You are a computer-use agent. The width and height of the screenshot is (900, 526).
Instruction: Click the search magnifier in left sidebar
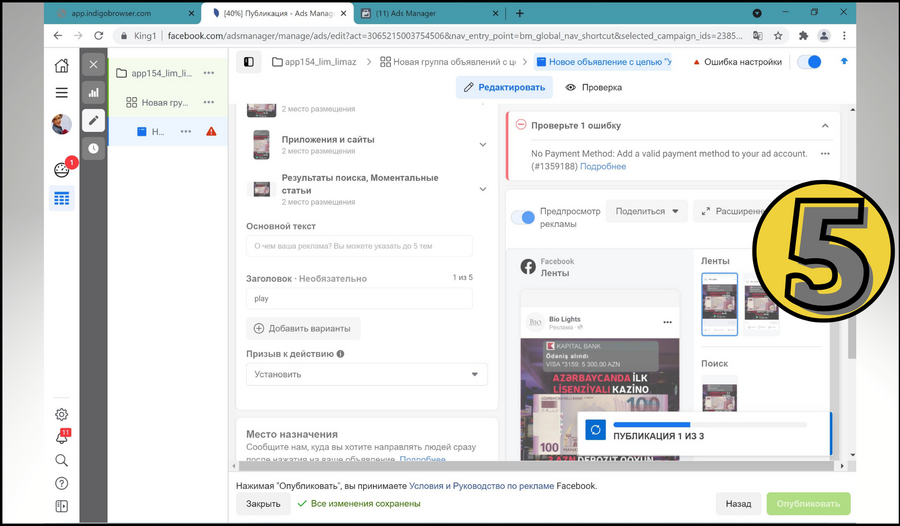(x=61, y=461)
